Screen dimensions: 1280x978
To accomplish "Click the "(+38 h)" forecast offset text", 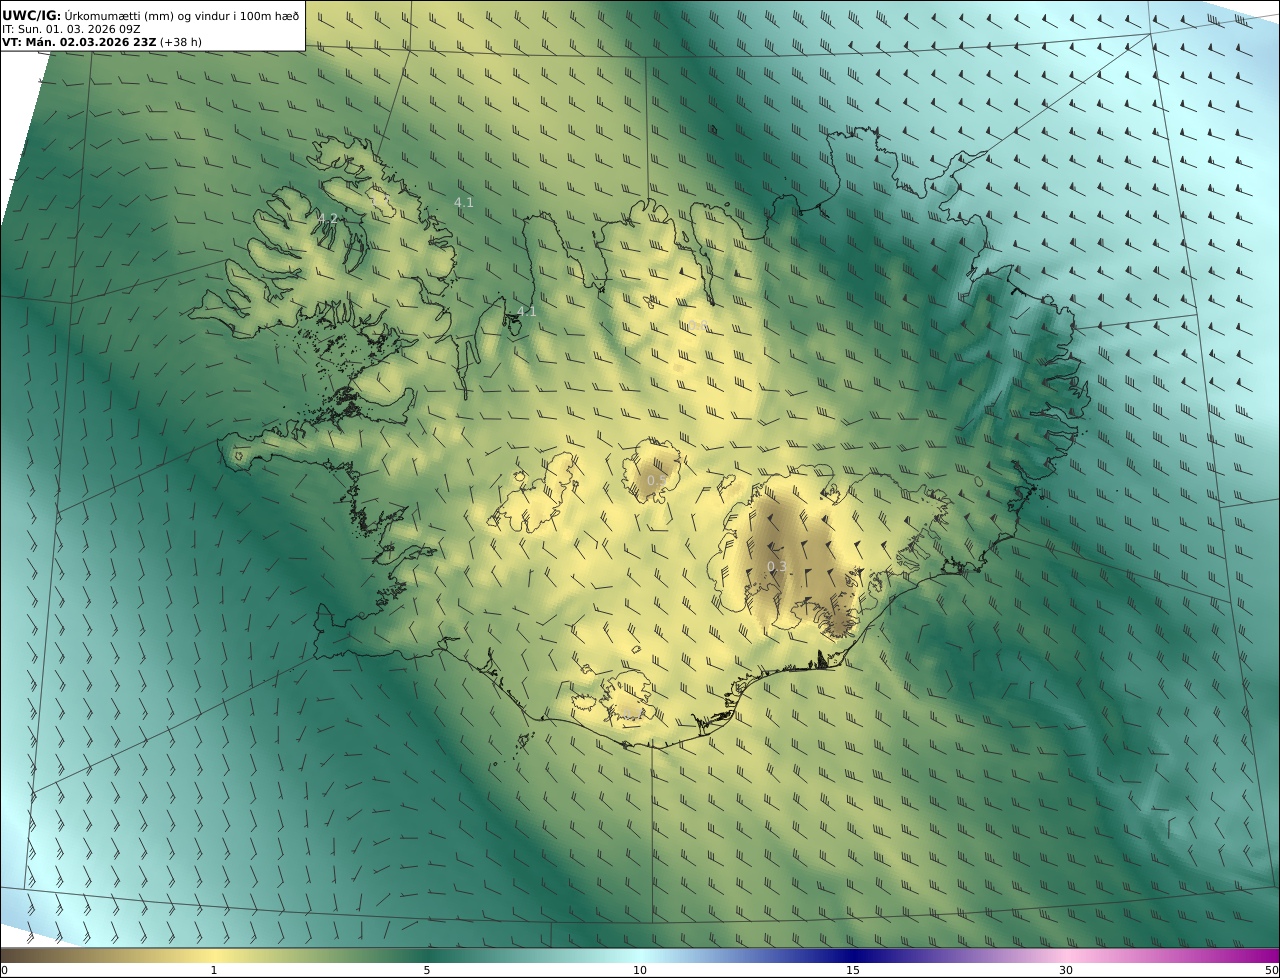I will (181, 42).
